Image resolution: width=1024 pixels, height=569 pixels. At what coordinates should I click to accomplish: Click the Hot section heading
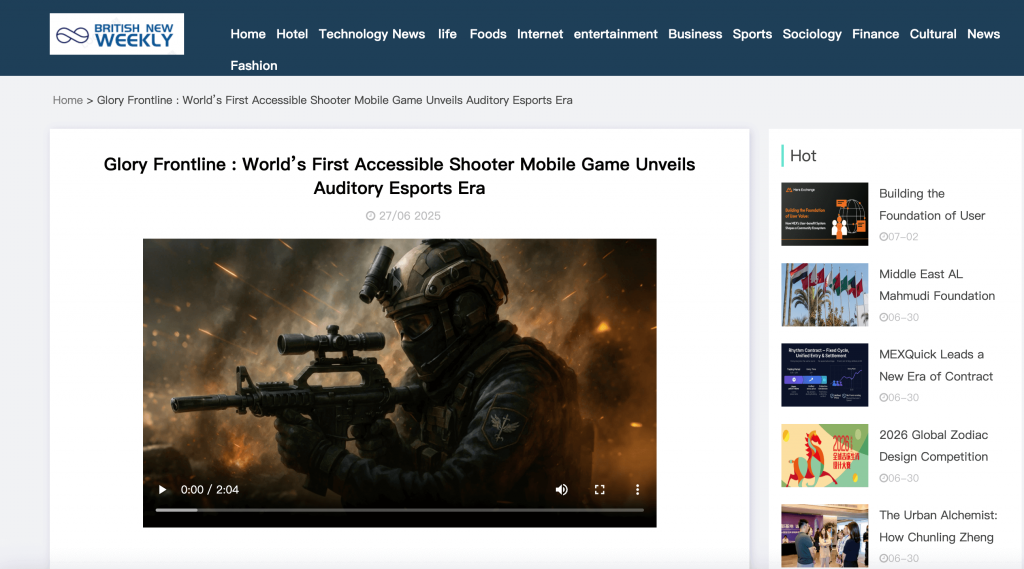coord(803,155)
